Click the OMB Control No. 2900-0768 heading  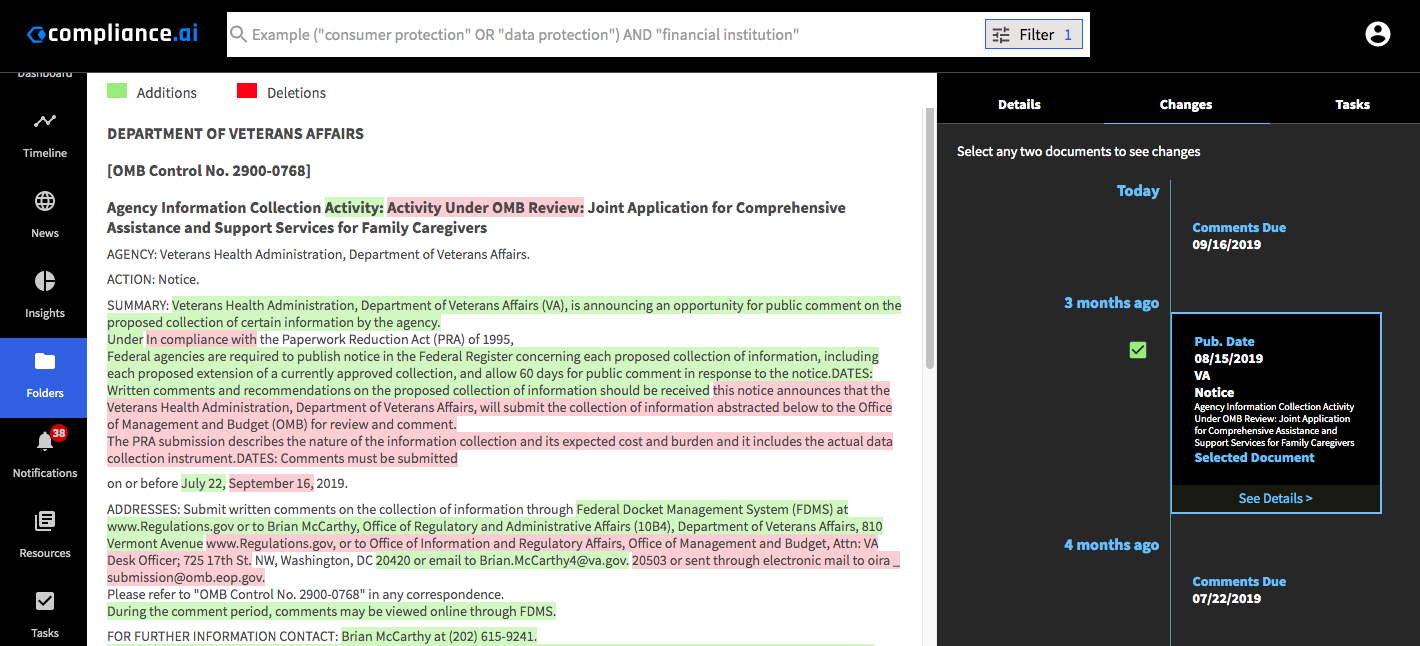coord(209,171)
